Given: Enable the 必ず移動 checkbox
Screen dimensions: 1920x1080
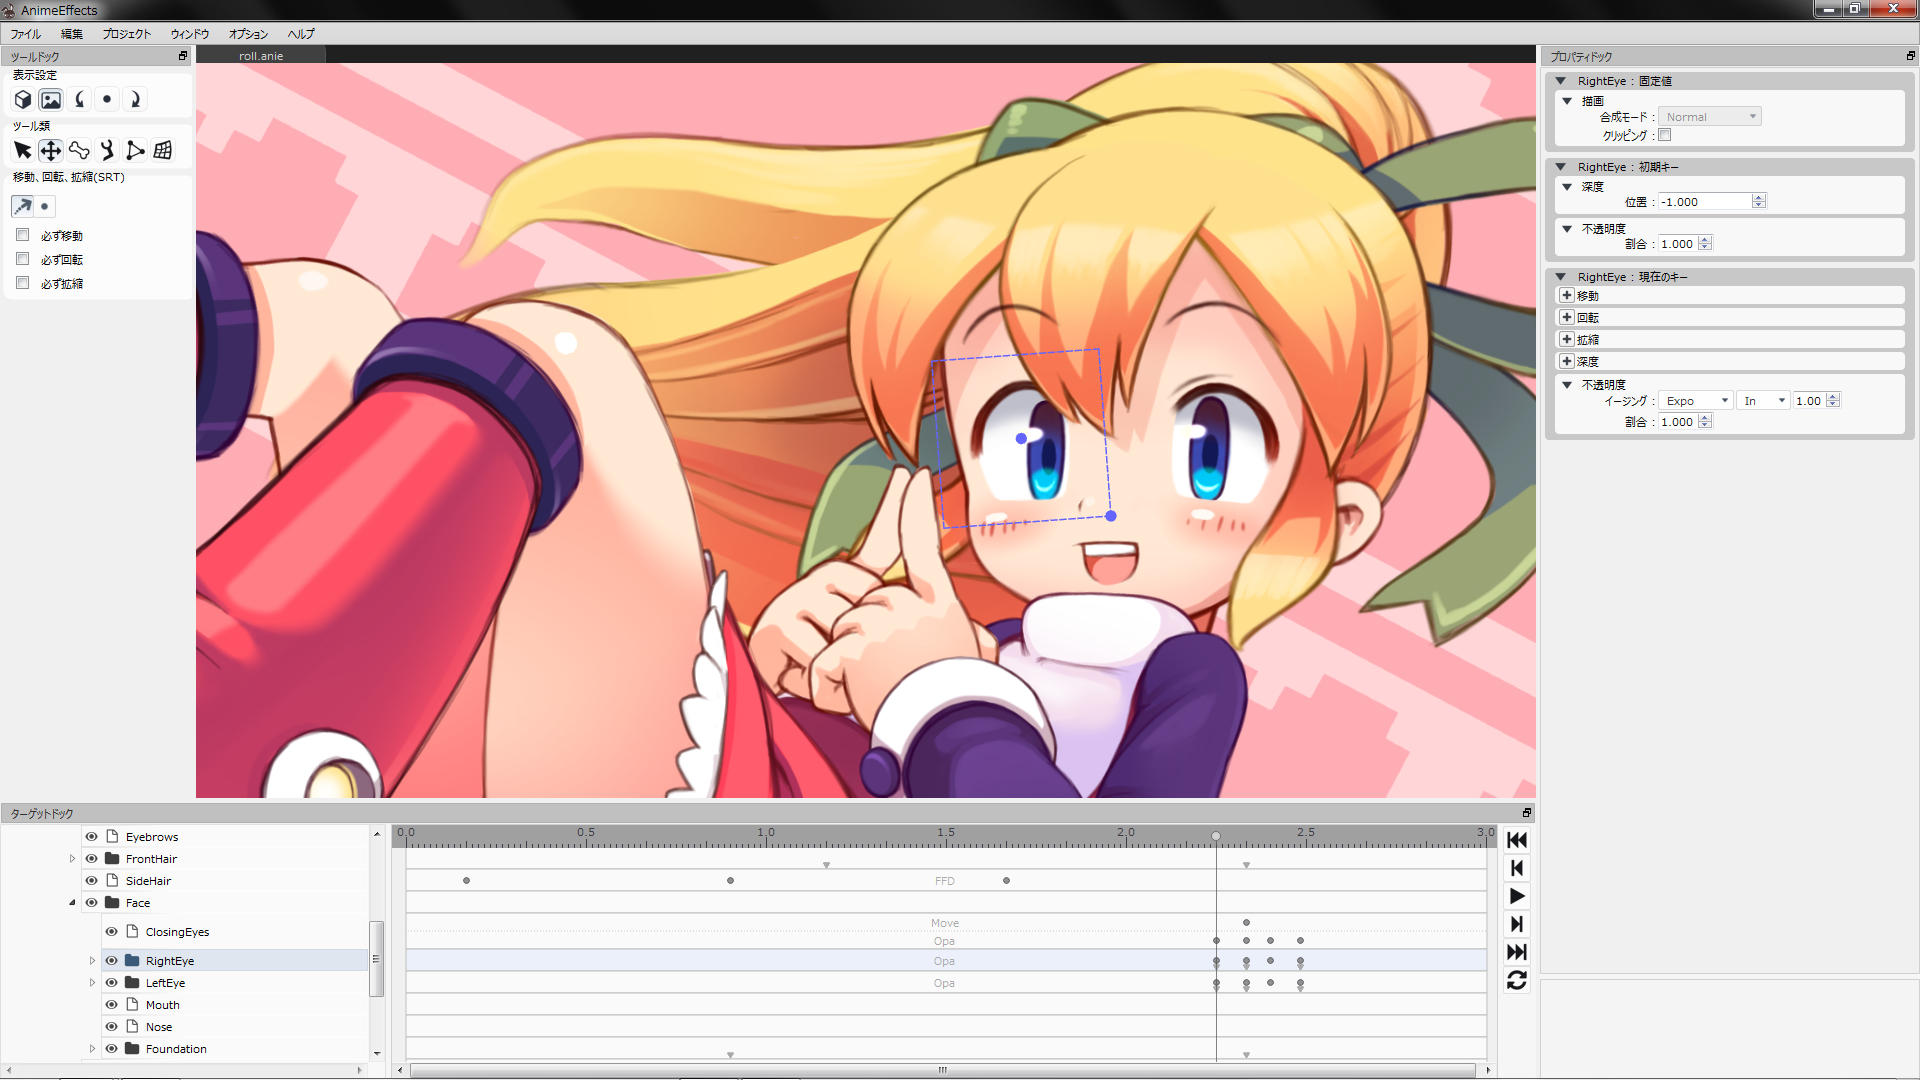Looking at the screenshot, I should point(22,235).
